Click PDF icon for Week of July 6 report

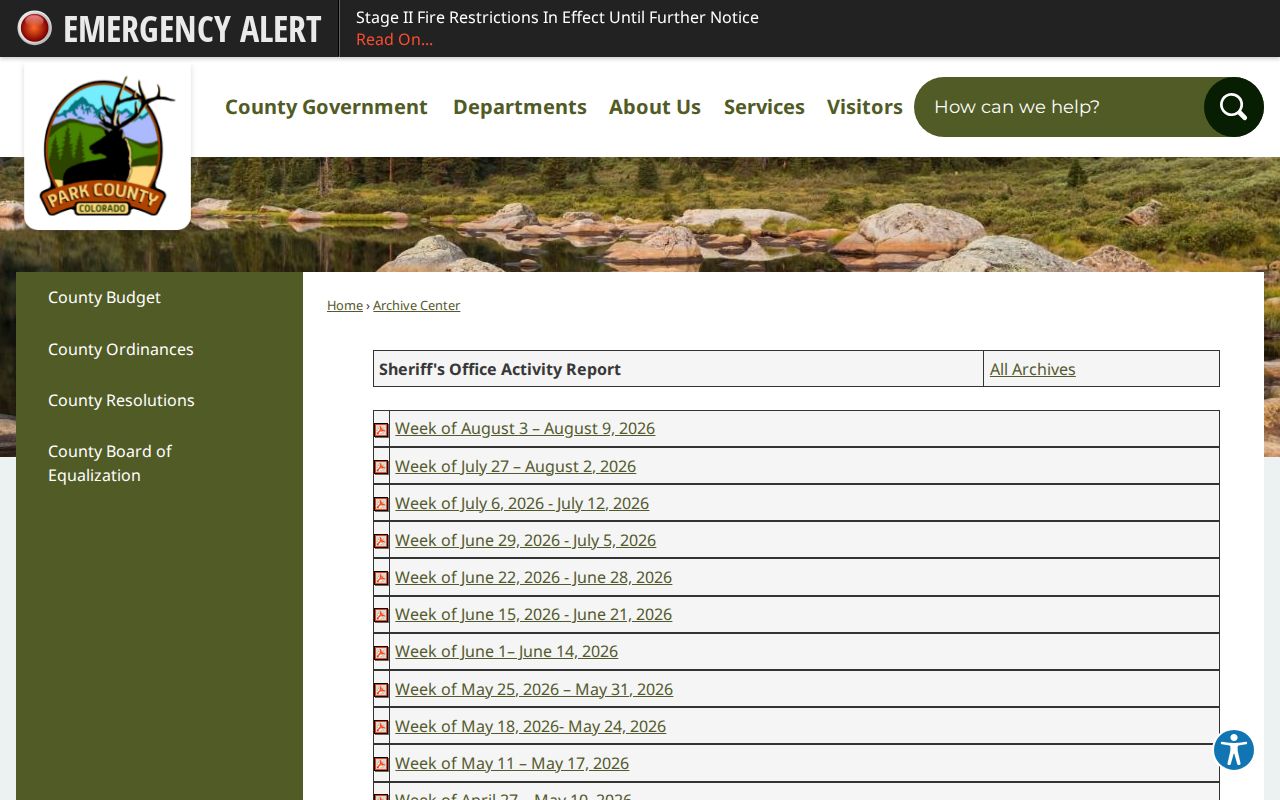[x=381, y=504]
